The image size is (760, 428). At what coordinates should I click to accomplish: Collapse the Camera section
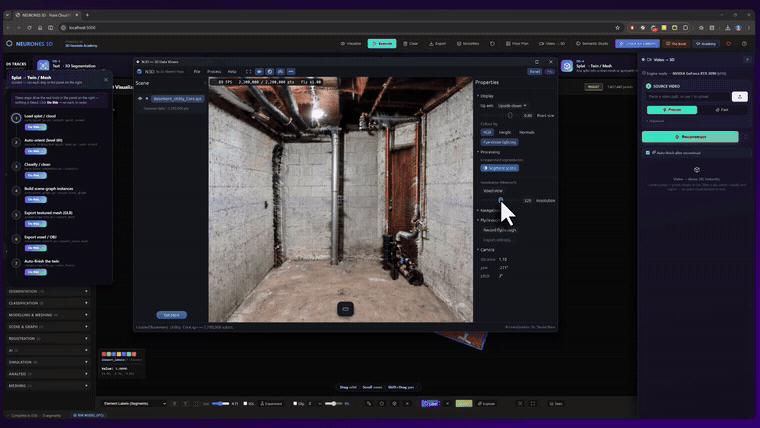coord(486,250)
